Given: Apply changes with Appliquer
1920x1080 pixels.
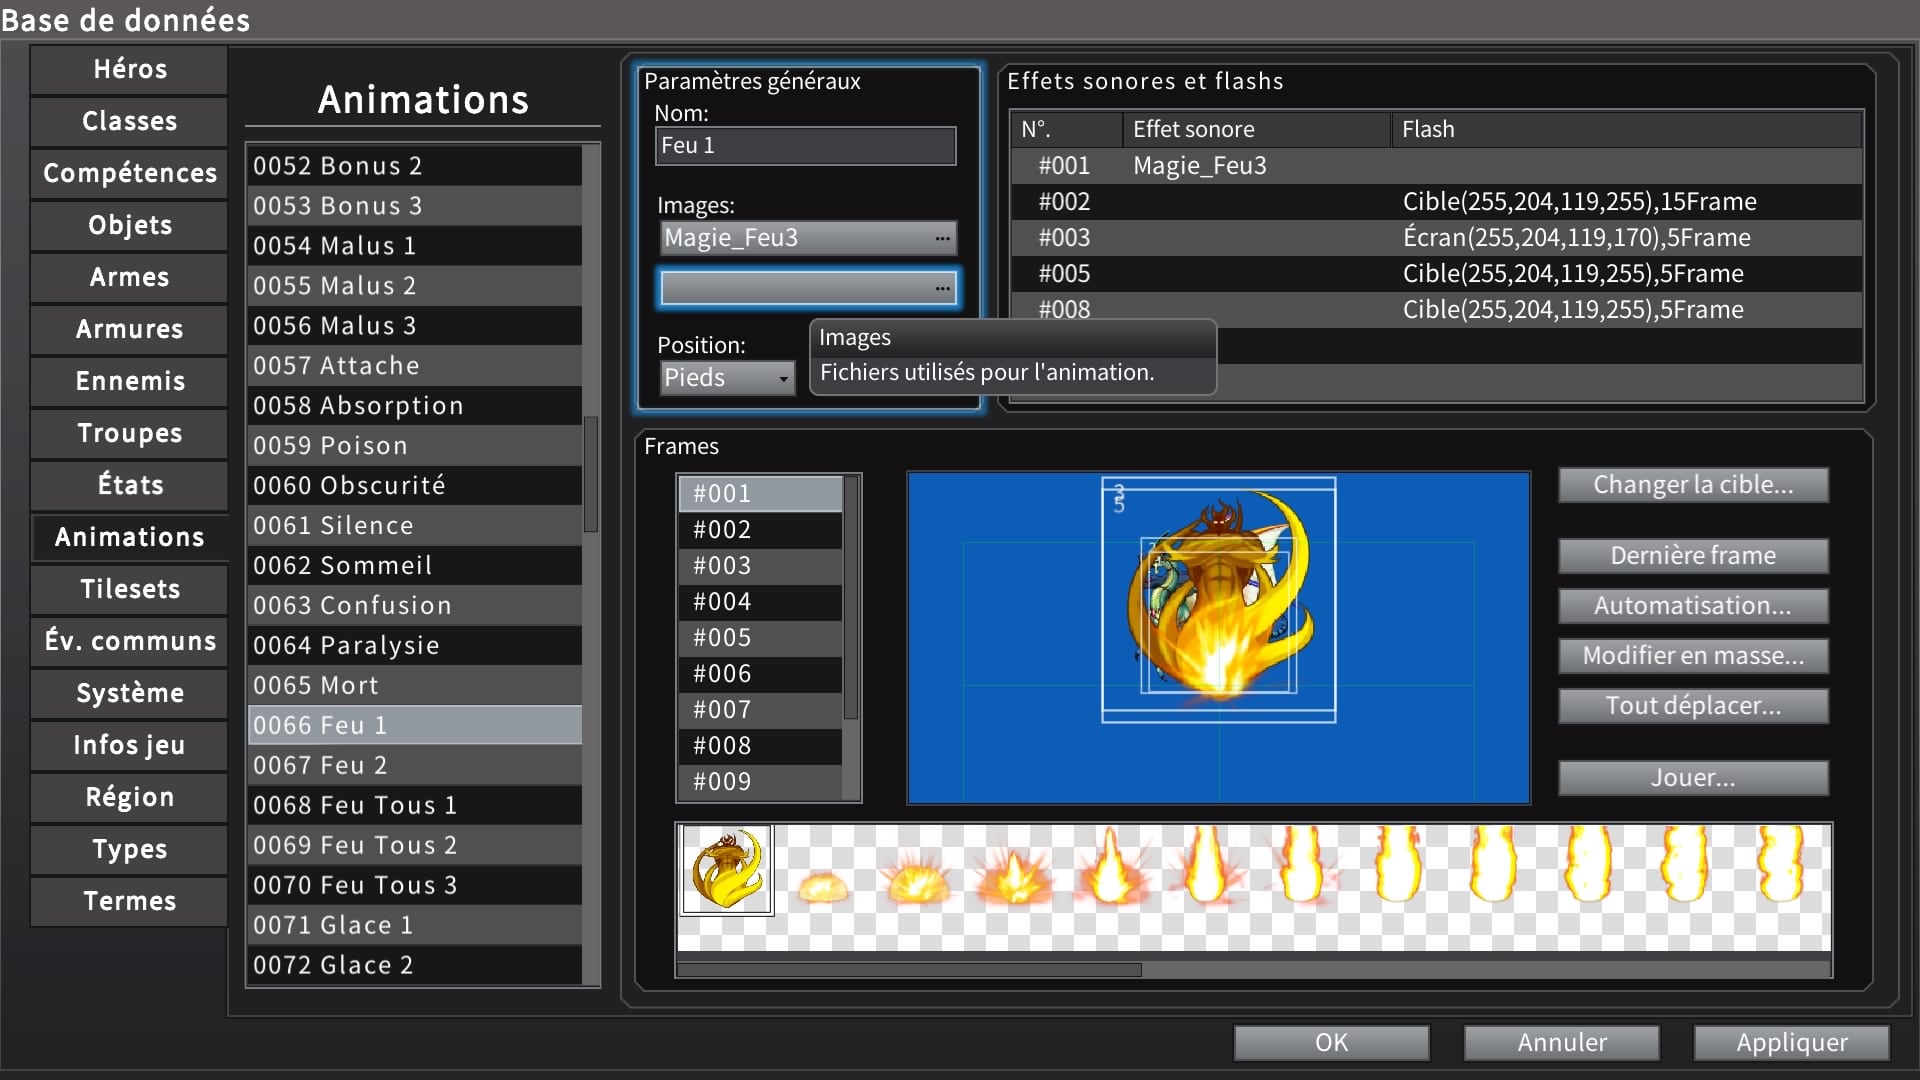Looking at the screenshot, I should (x=1791, y=1043).
